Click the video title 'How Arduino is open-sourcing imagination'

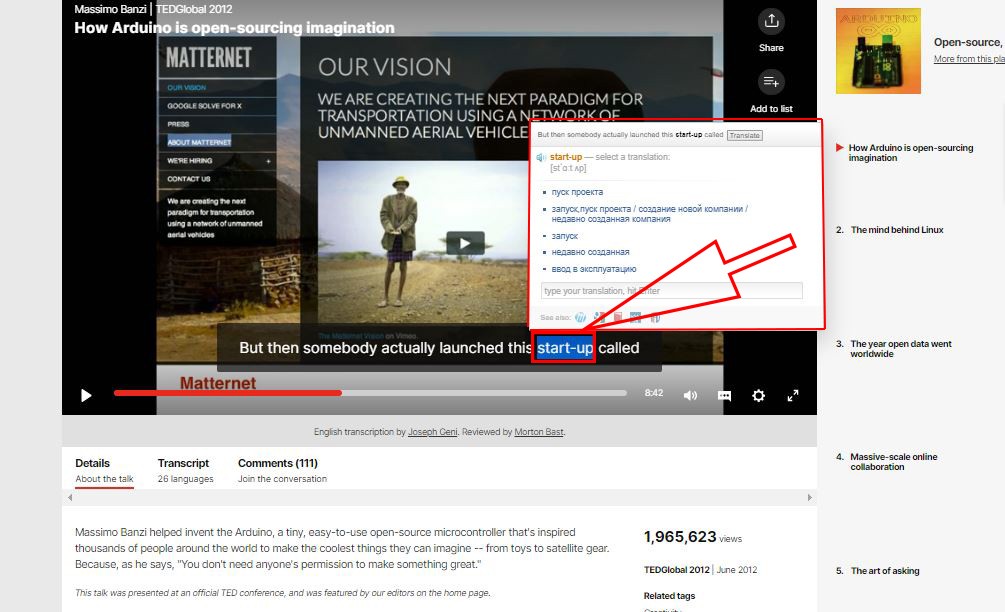tap(234, 28)
